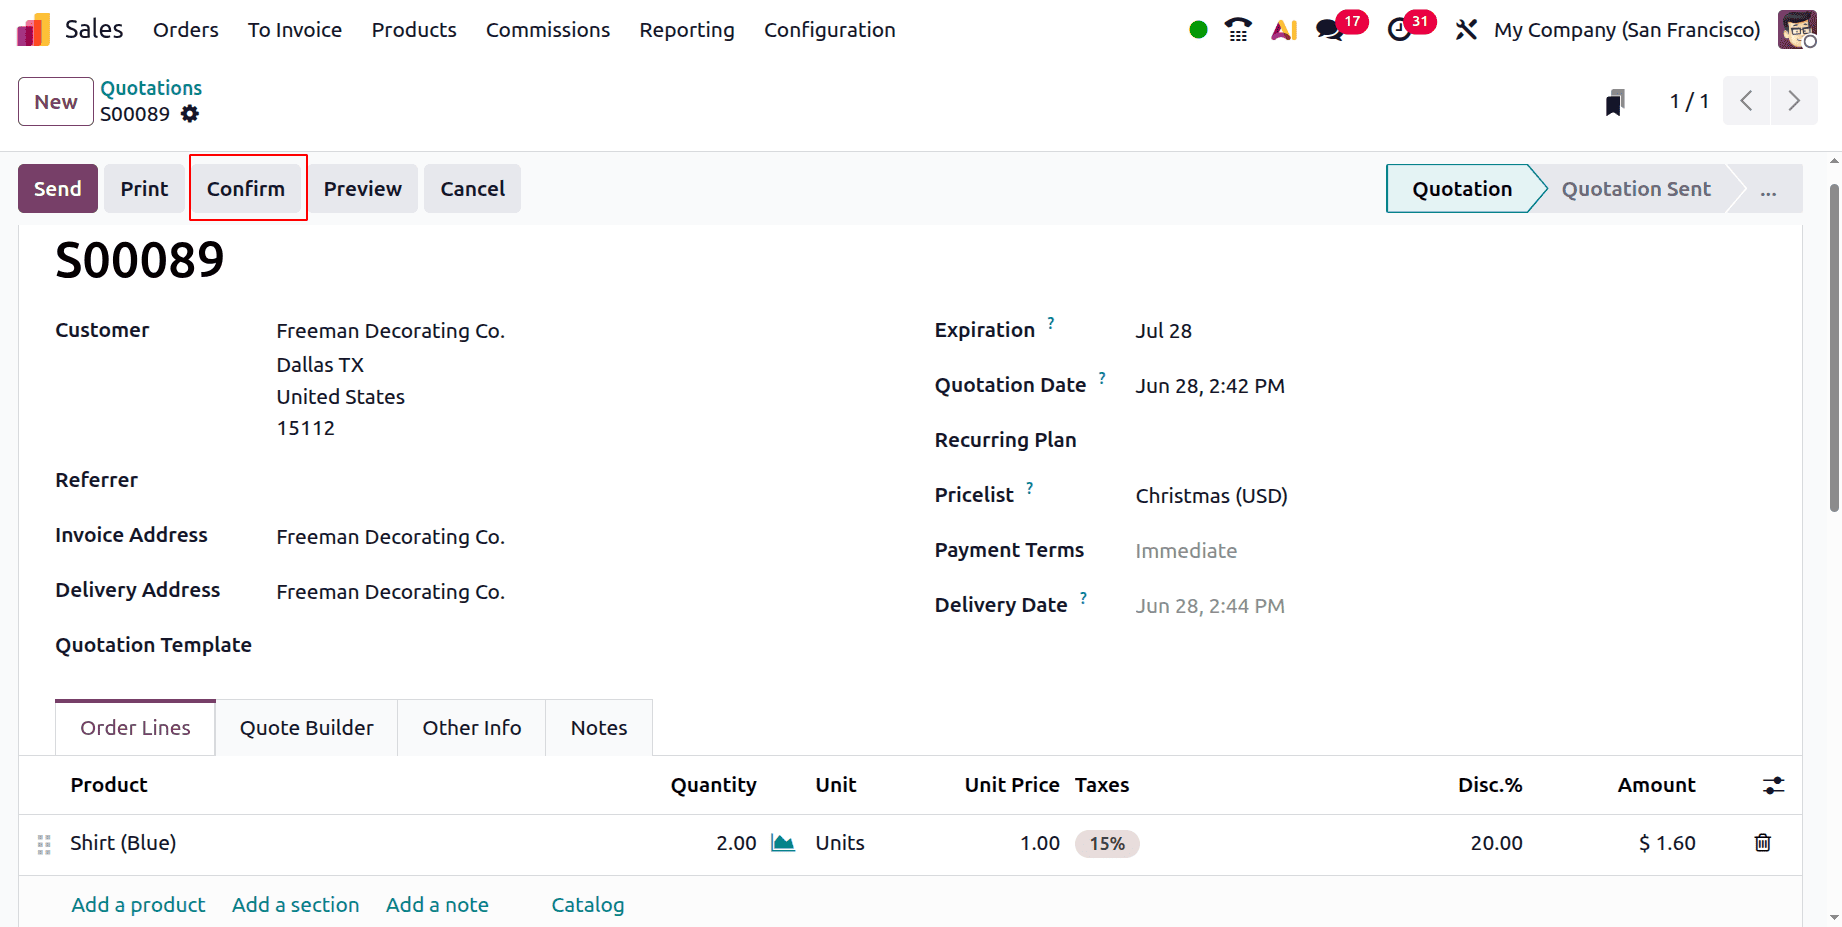Open conversations with 17 unread messages
The image size is (1842, 927).
click(x=1340, y=27)
